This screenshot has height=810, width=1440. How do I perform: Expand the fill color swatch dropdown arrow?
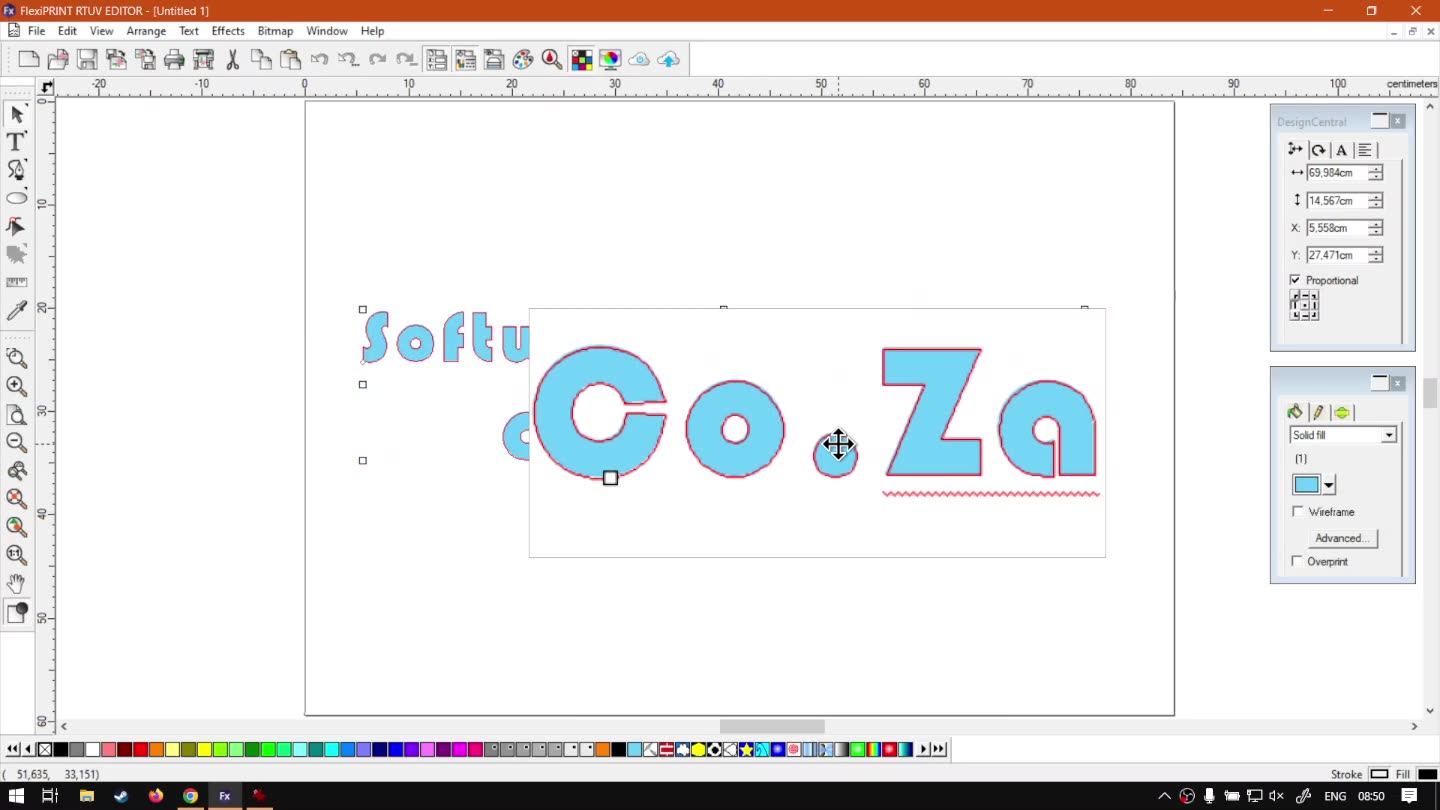1329,486
